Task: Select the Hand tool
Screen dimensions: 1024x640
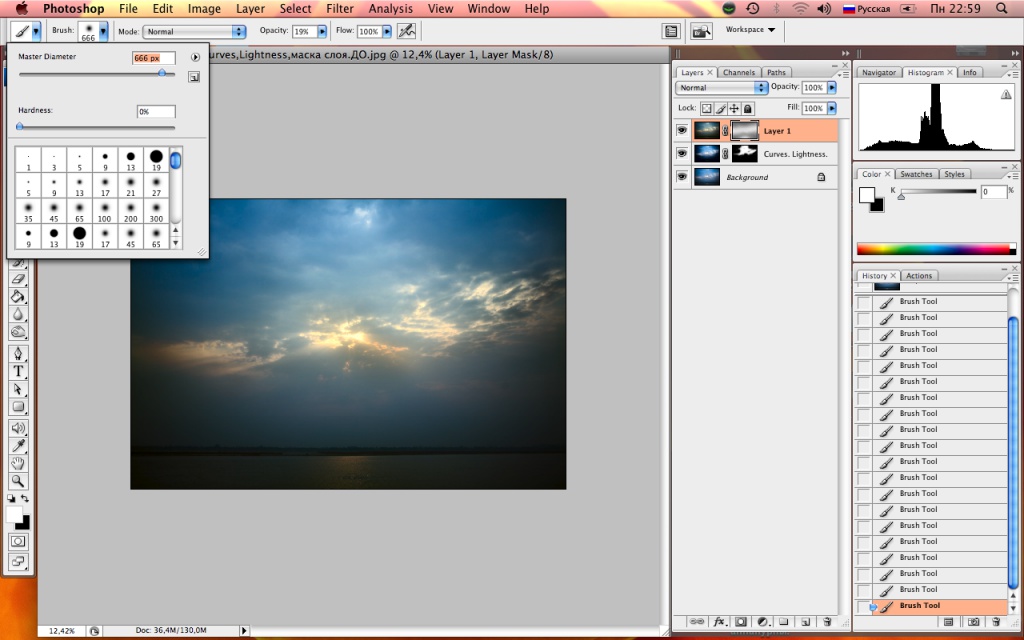Action: [x=18, y=463]
